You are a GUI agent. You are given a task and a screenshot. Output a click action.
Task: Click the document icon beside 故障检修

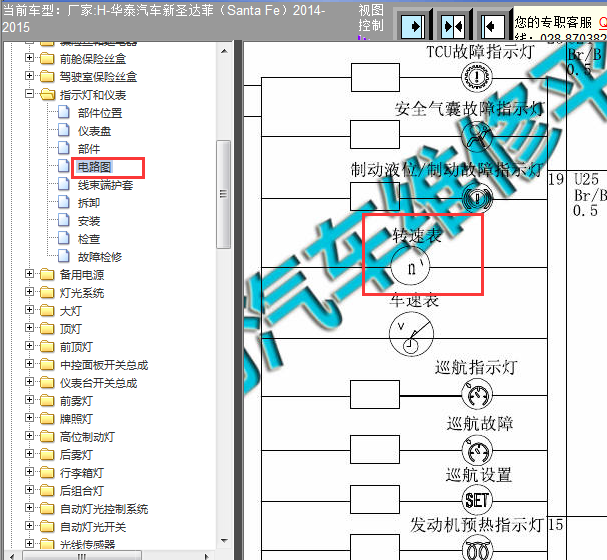point(63,257)
